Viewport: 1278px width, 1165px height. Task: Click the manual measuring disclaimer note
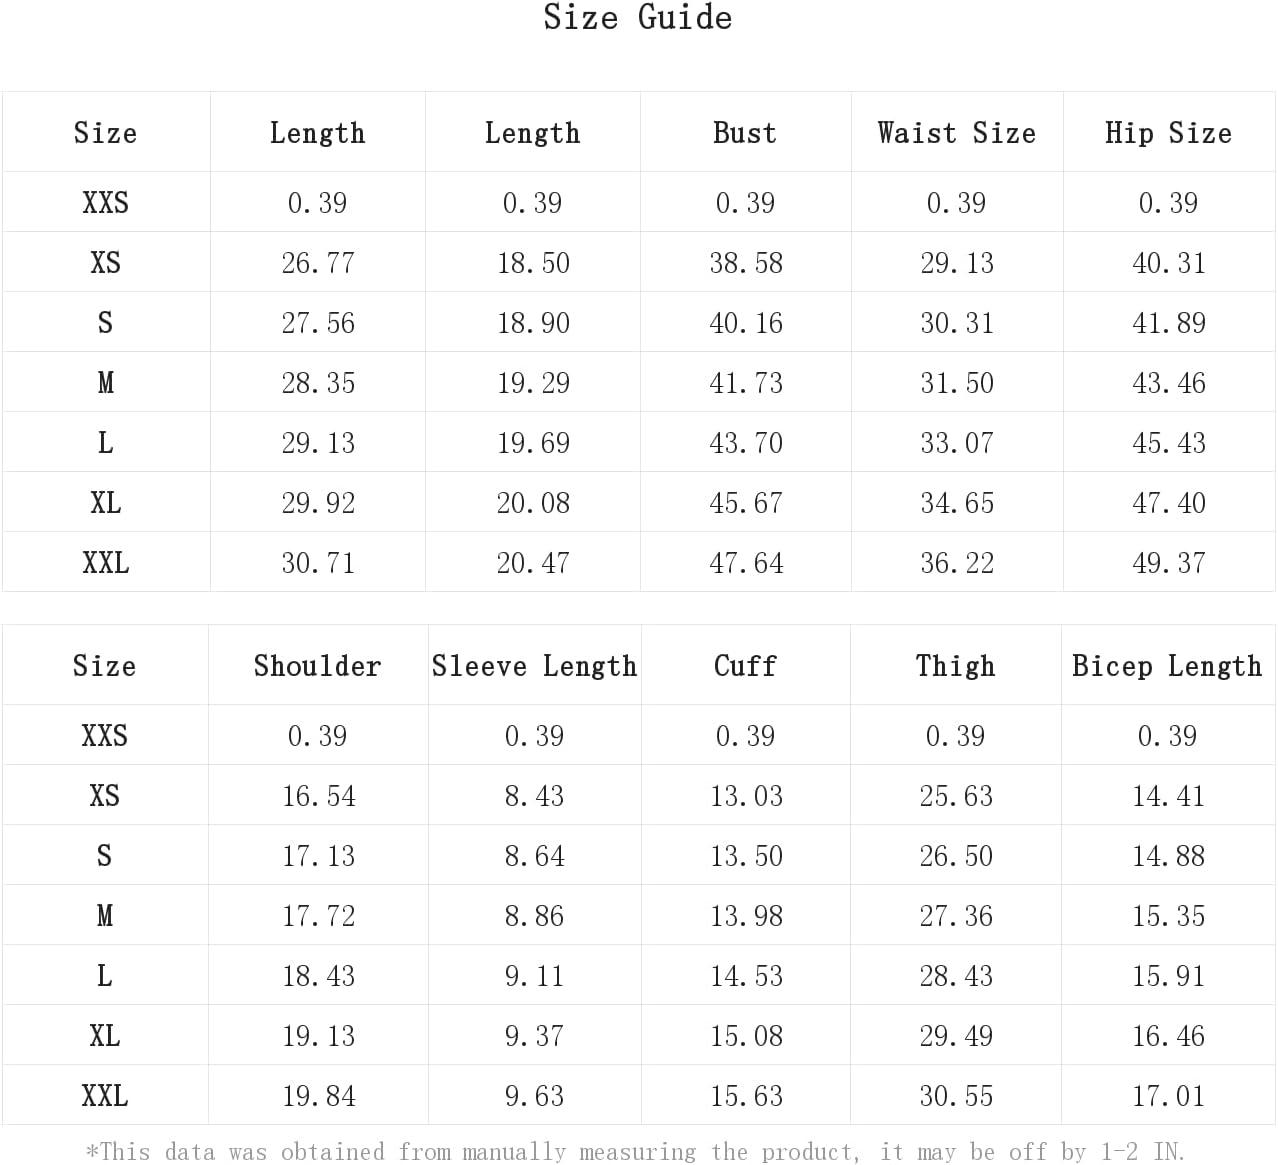click(636, 1152)
